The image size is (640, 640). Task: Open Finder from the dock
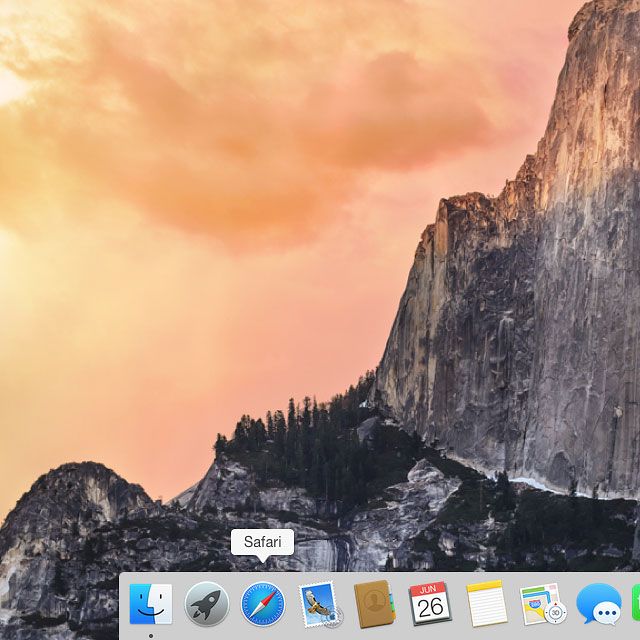(151, 604)
